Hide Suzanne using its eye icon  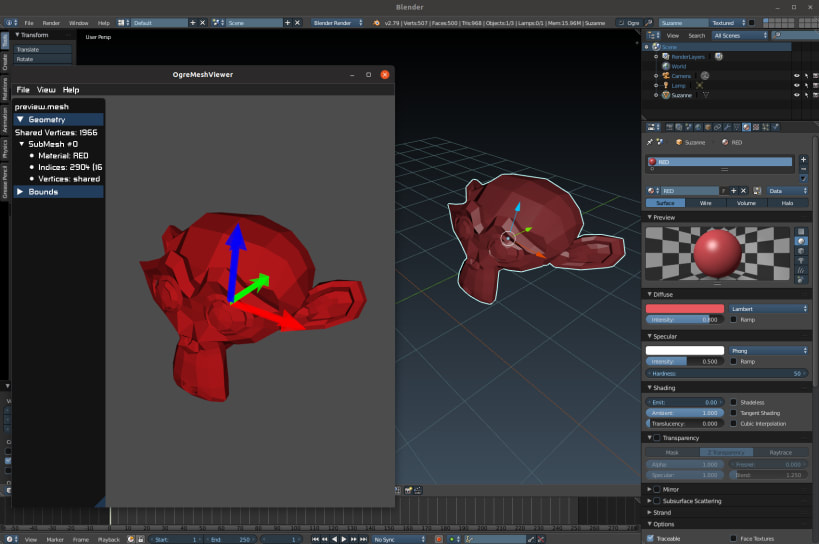coord(797,95)
